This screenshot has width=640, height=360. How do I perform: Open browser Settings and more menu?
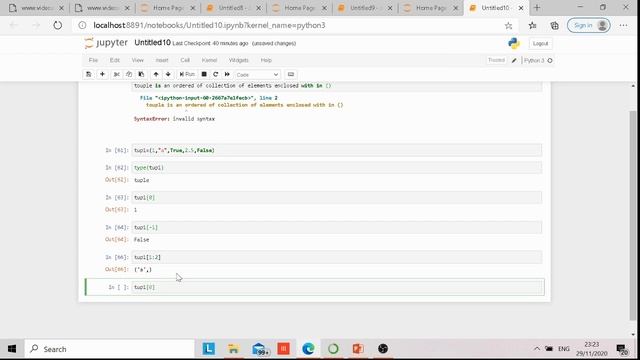(623, 25)
